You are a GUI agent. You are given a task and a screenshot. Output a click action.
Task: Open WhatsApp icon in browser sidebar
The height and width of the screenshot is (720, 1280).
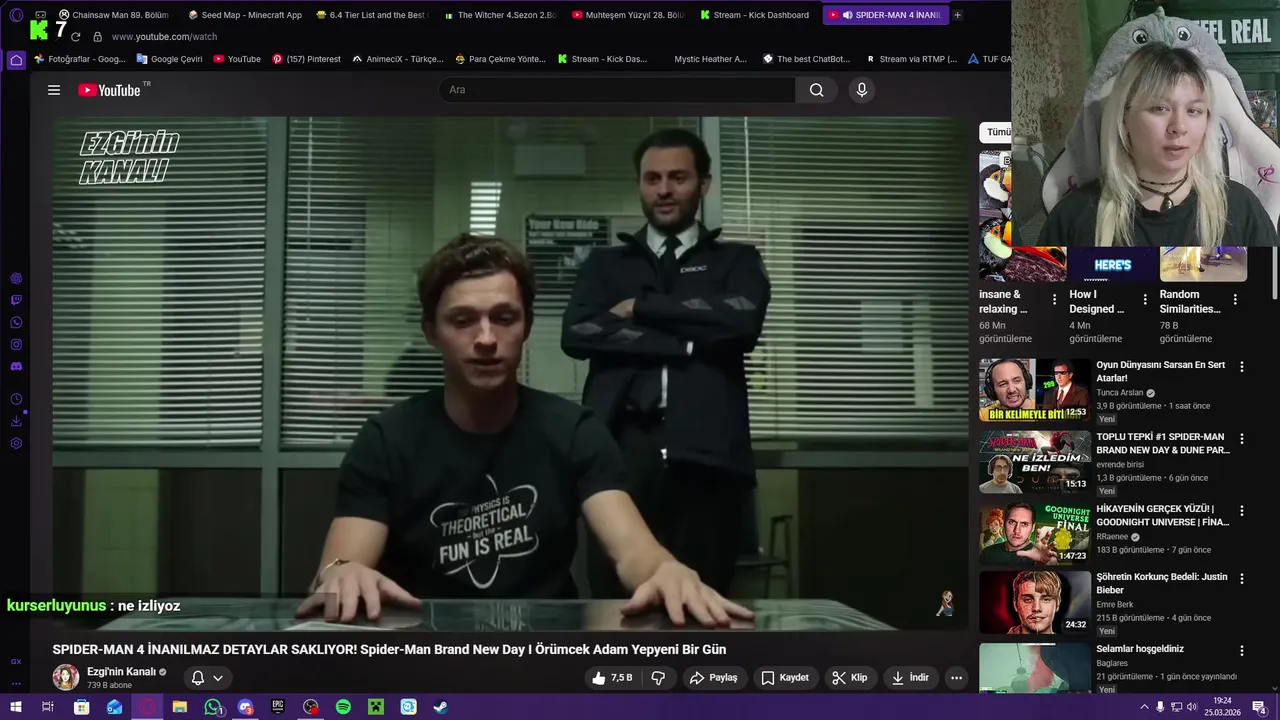coord(16,322)
